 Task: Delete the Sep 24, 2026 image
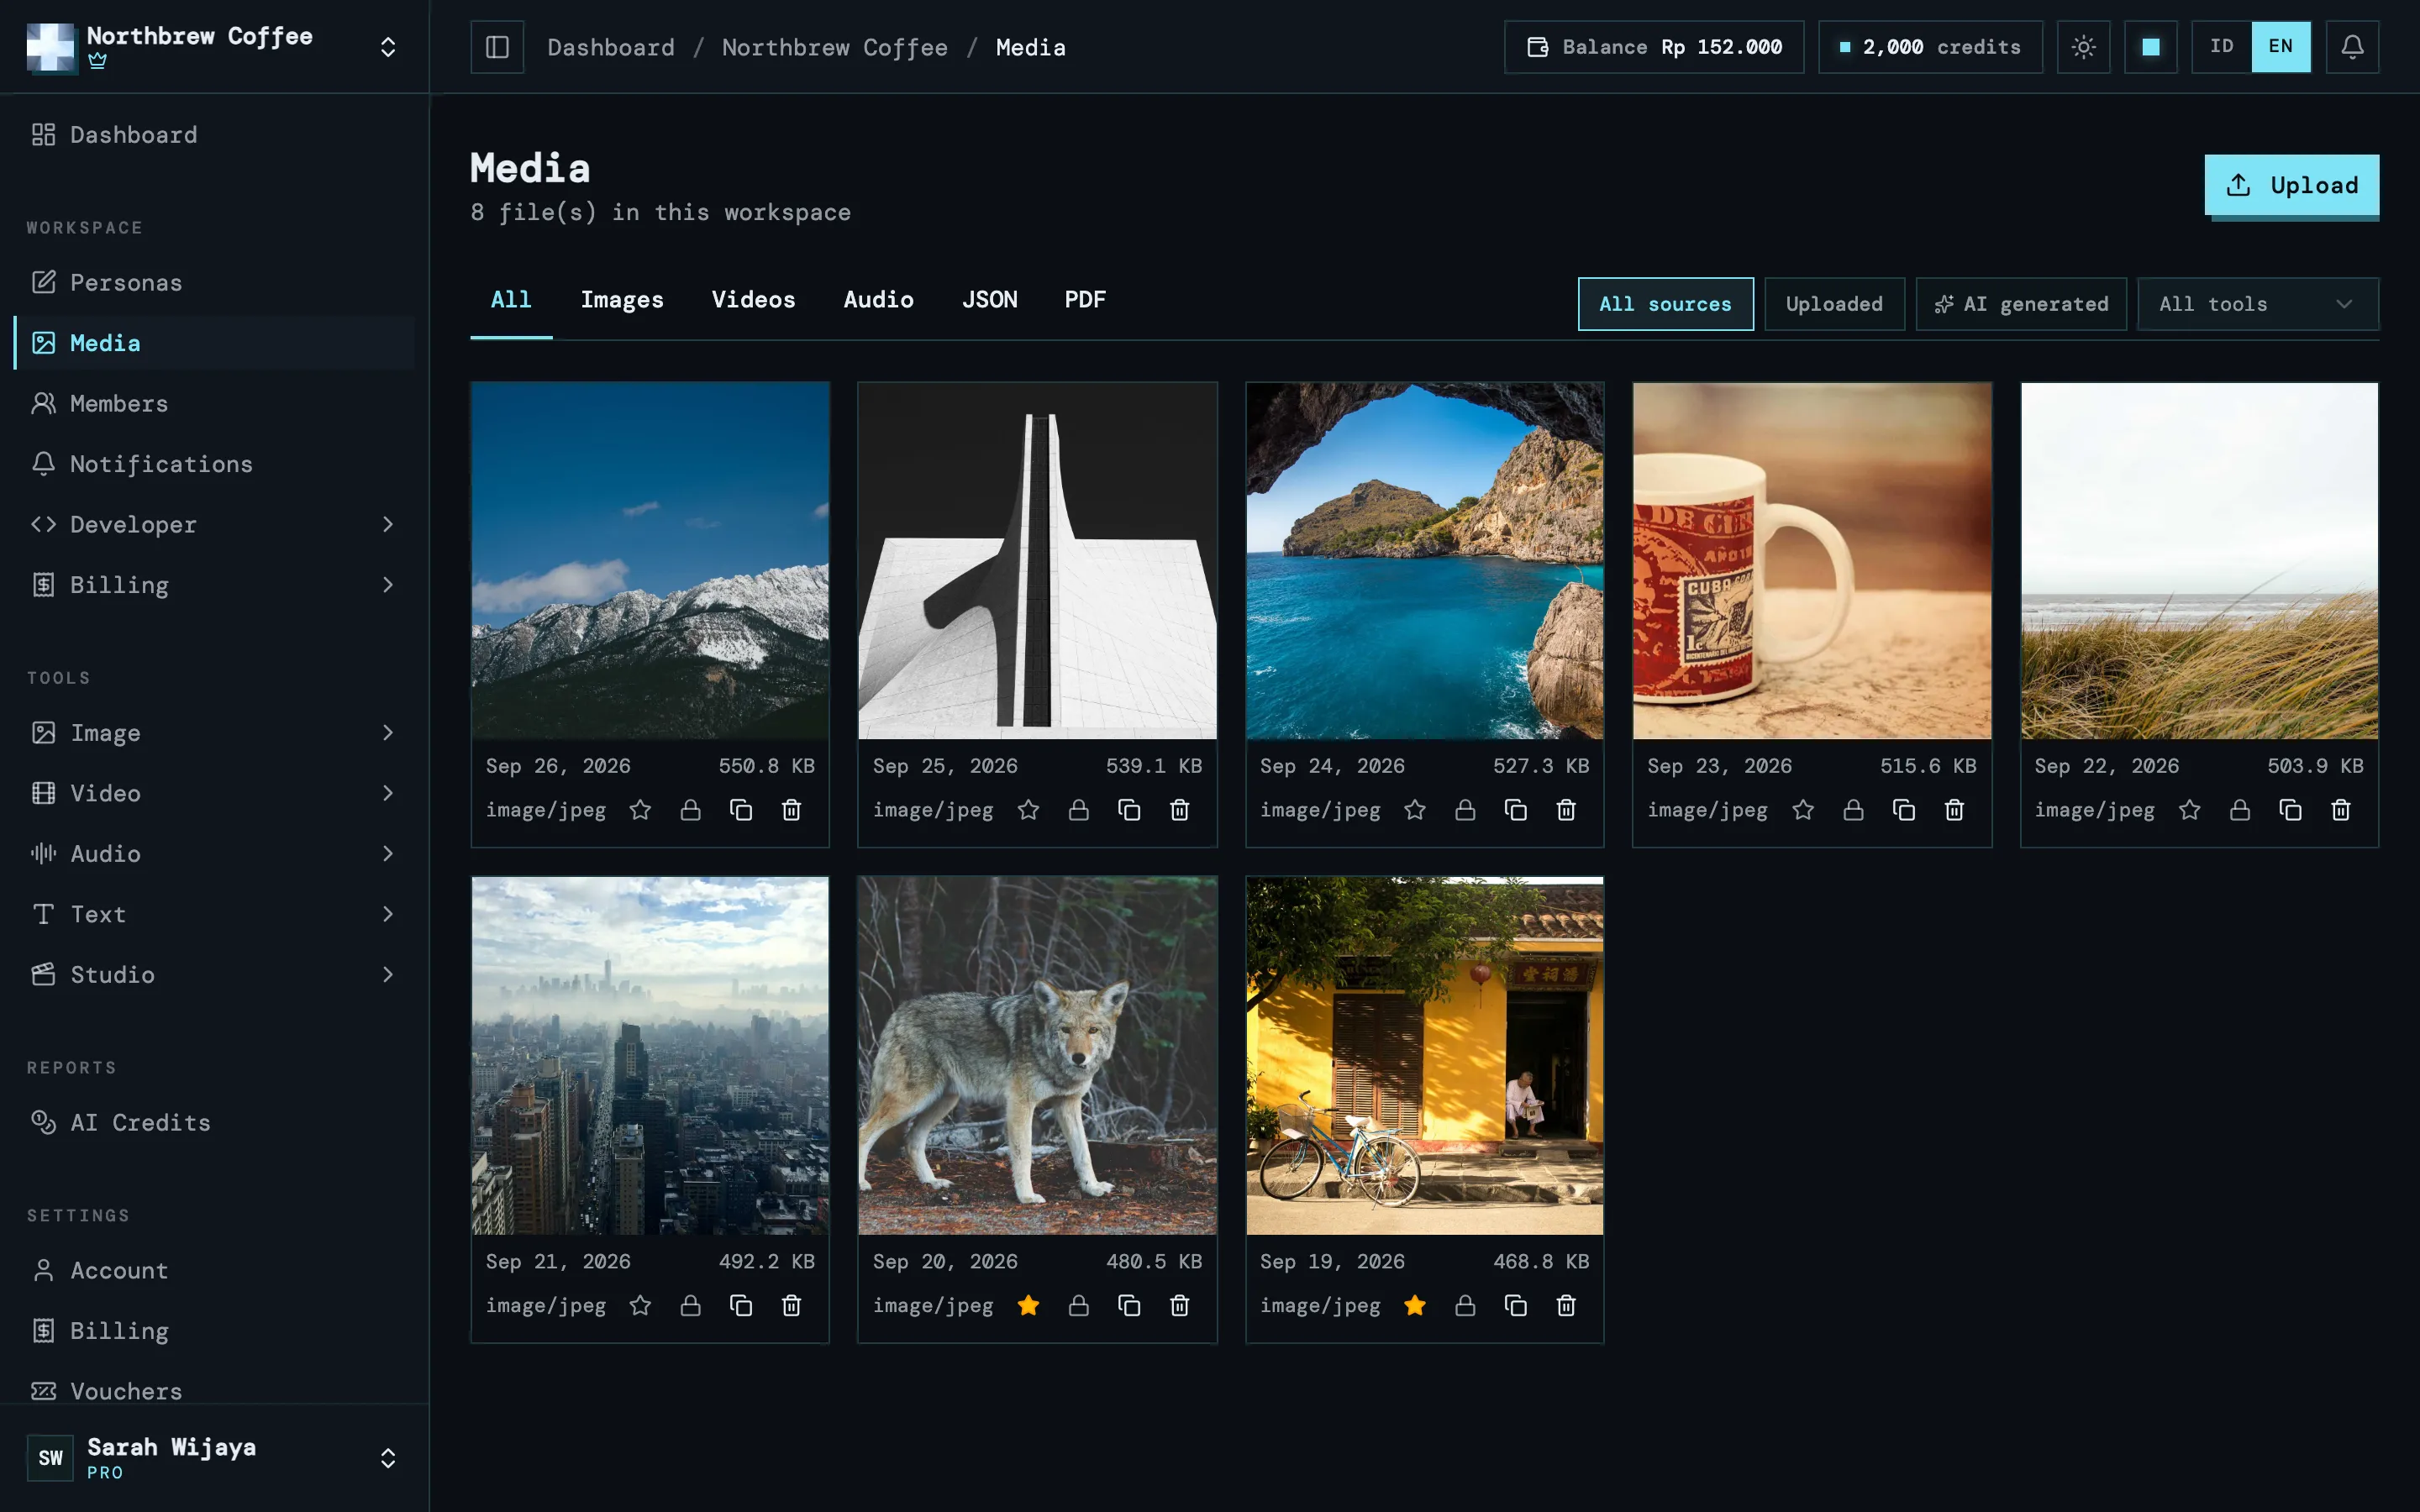(x=1566, y=810)
